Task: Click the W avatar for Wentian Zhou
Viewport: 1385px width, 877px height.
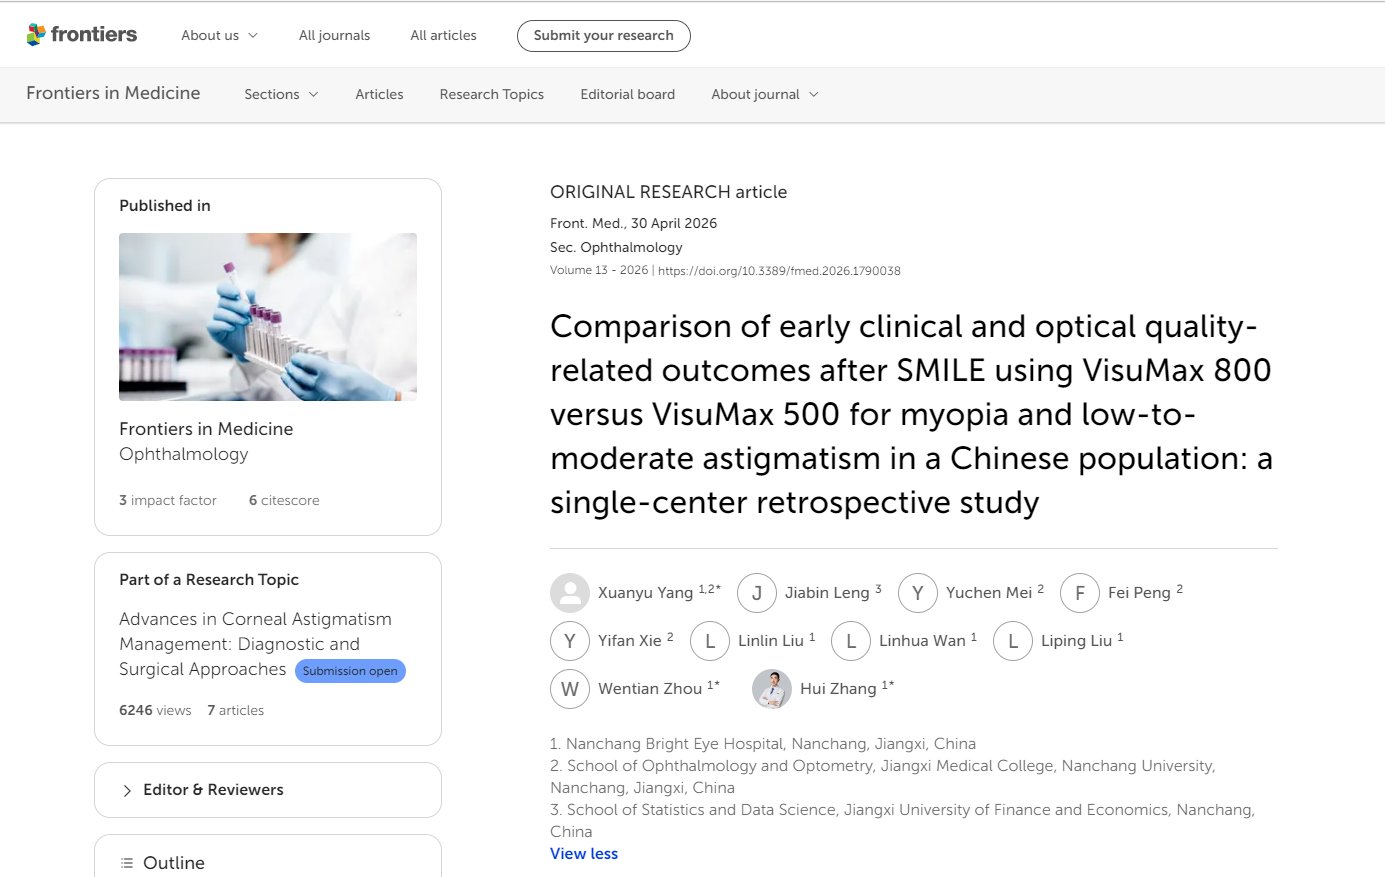Action: [570, 689]
